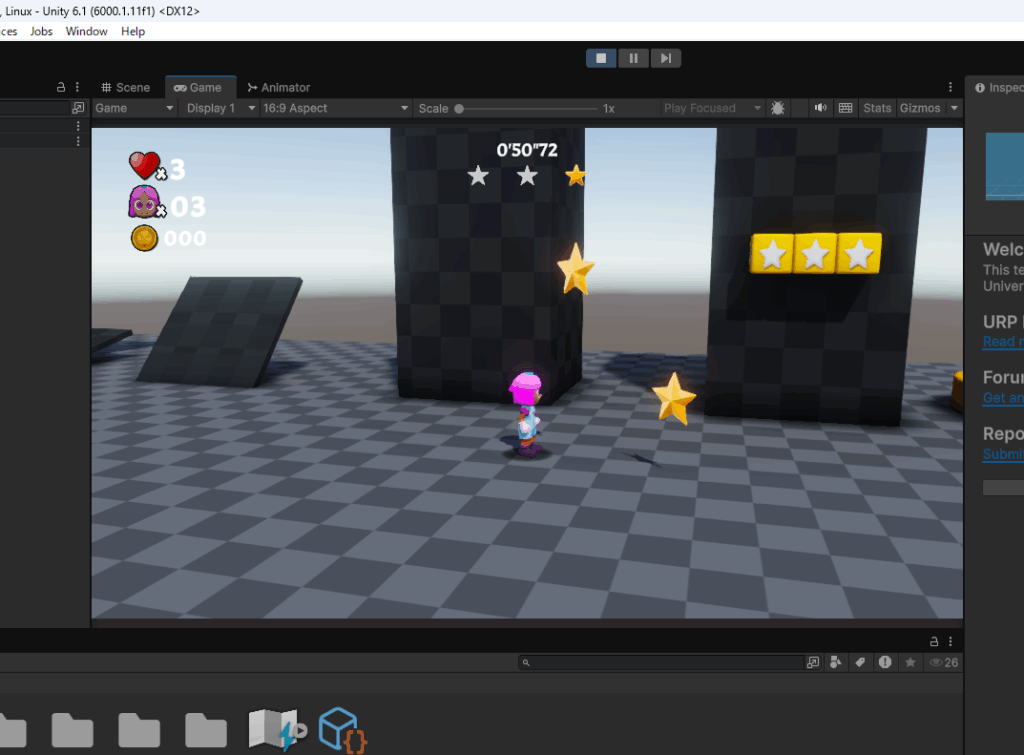Viewport: 1024px width, 755px height.
Task: Open the Project panel options menu
Action: pyautogui.click(x=950, y=641)
